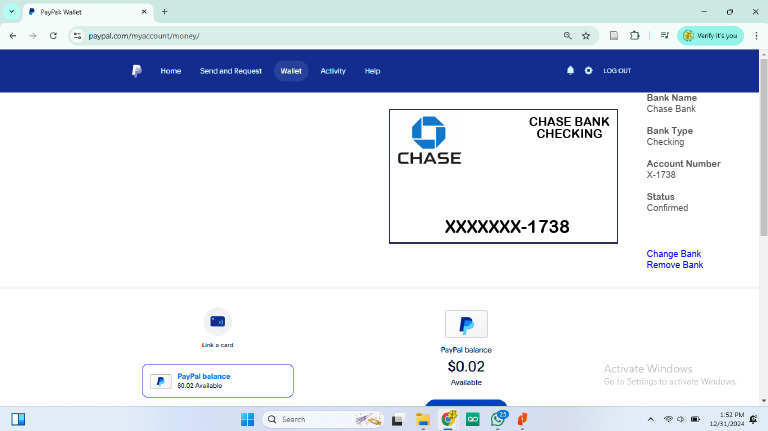The height and width of the screenshot is (431, 768).
Task: Click the $0.02 balance amount
Action: point(466,366)
